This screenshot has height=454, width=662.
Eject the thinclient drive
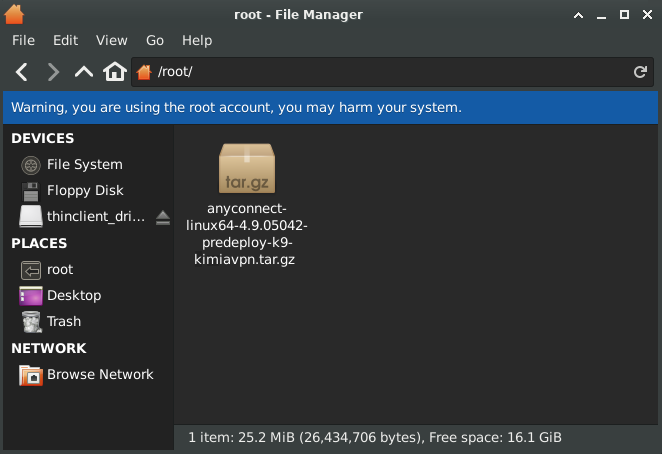click(163, 217)
